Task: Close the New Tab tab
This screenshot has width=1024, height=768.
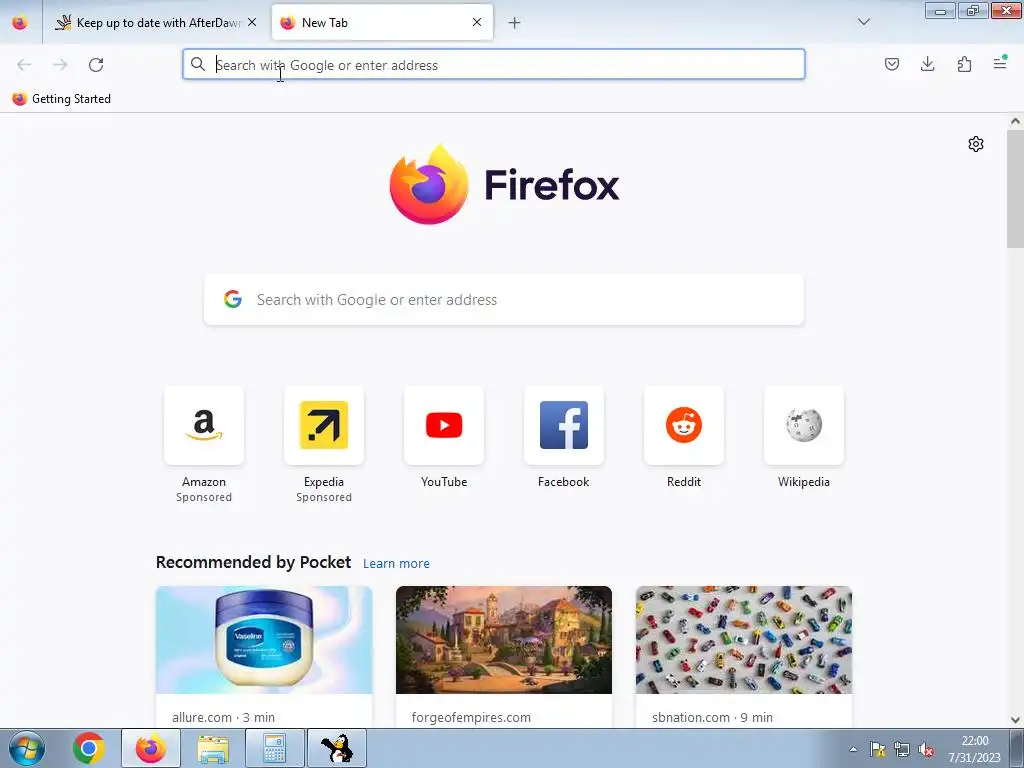Action: point(477,22)
